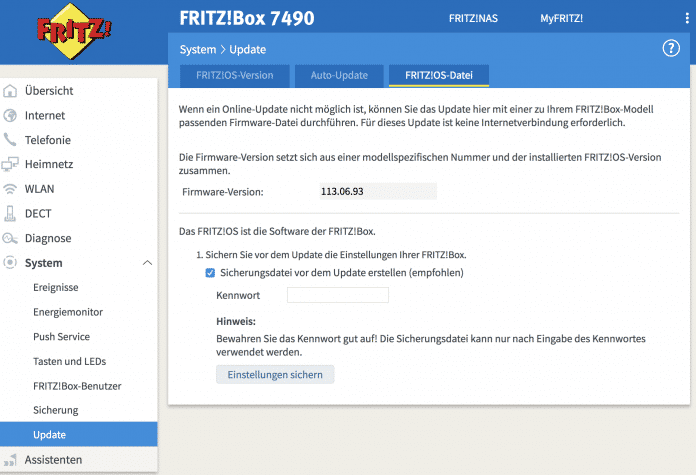Click the Diagnose icon in sidebar
Viewport: 696px width, 475px height.
(11, 238)
